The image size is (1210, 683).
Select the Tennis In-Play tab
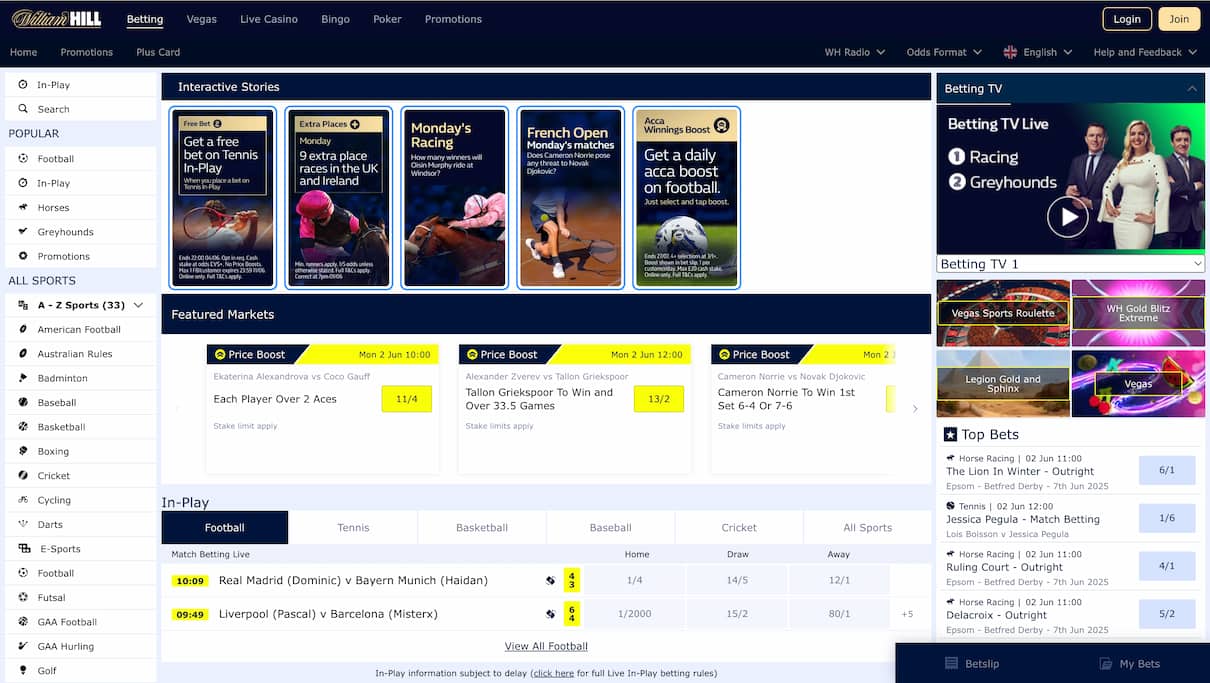353,527
